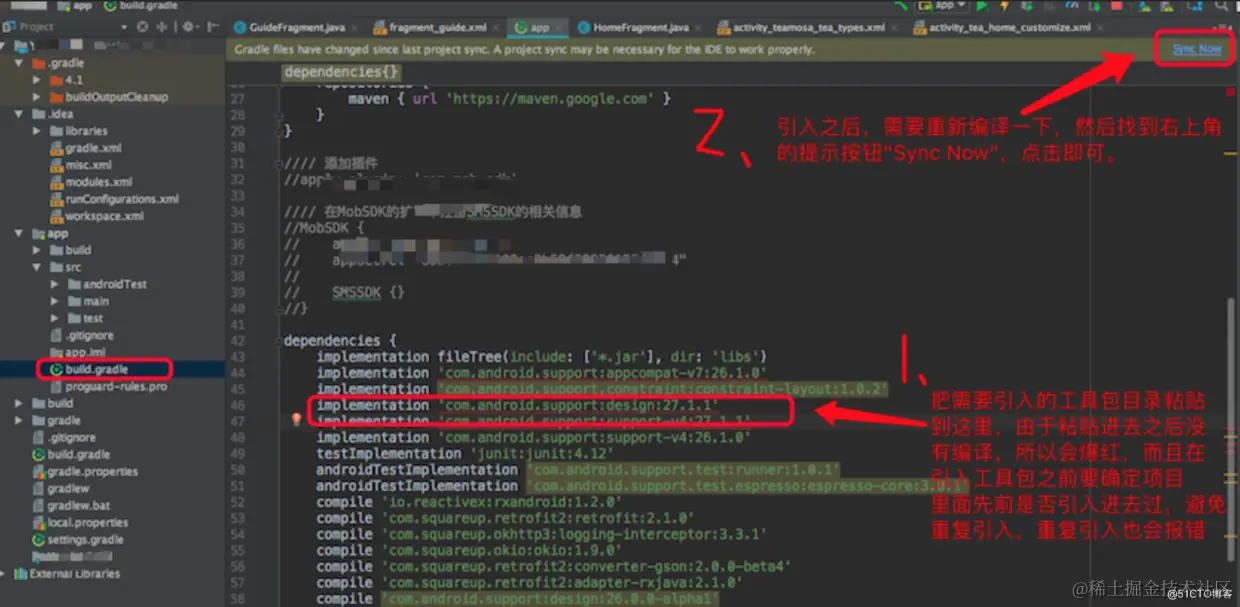Click the intention lightbulb icon in gutter

click(x=296, y=420)
